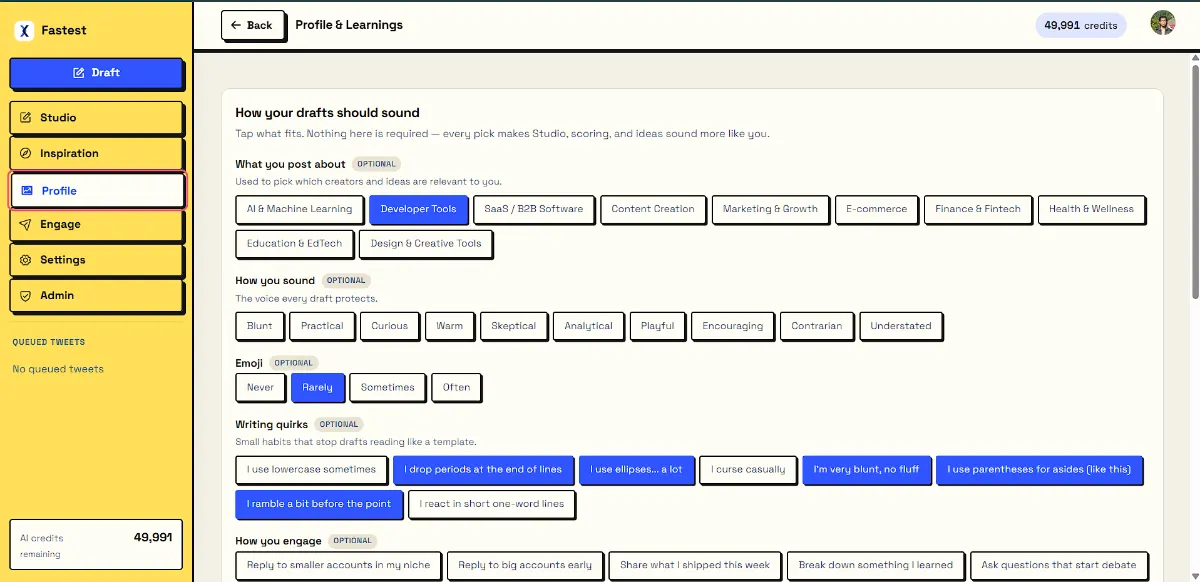Go back using the Back button
The height and width of the screenshot is (582, 1200).
tap(252, 25)
